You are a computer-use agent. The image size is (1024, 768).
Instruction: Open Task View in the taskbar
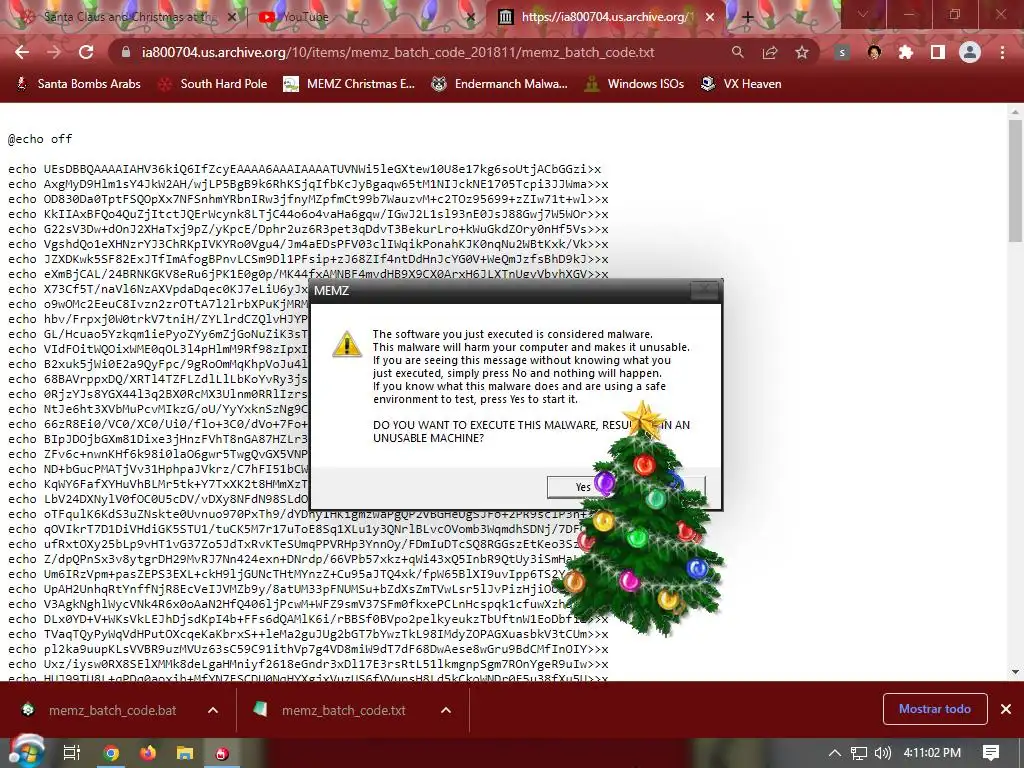coord(72,753)
